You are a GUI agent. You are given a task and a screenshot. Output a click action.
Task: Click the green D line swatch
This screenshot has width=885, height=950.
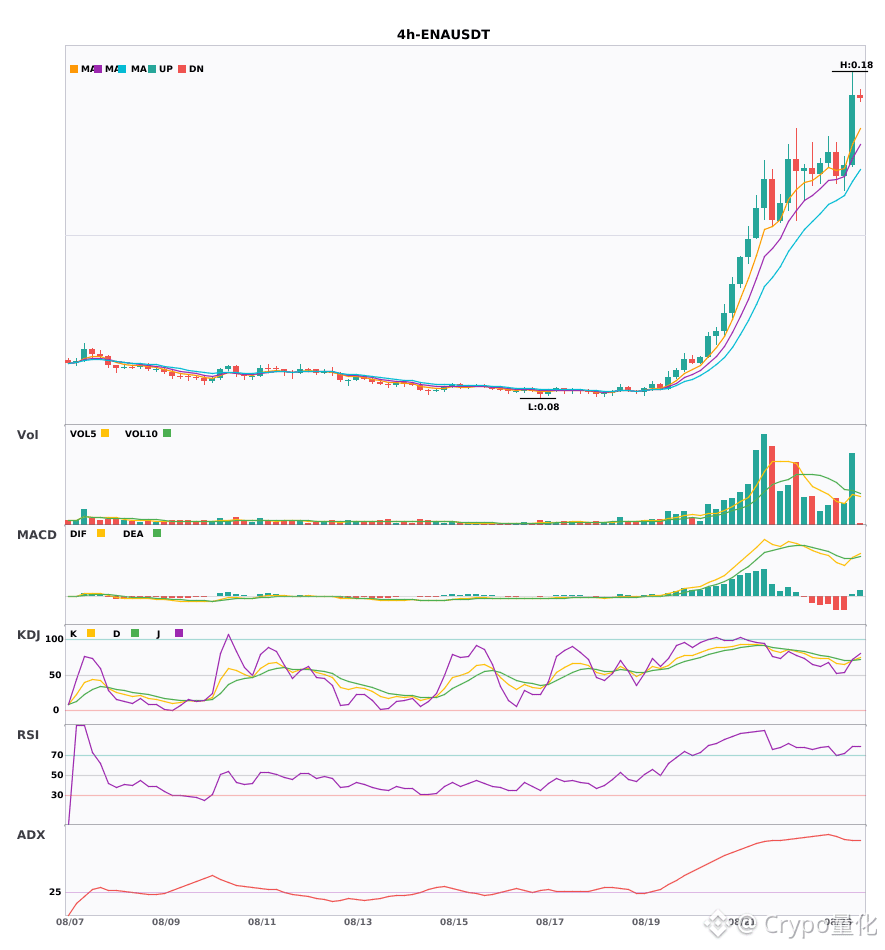point(135,633)
